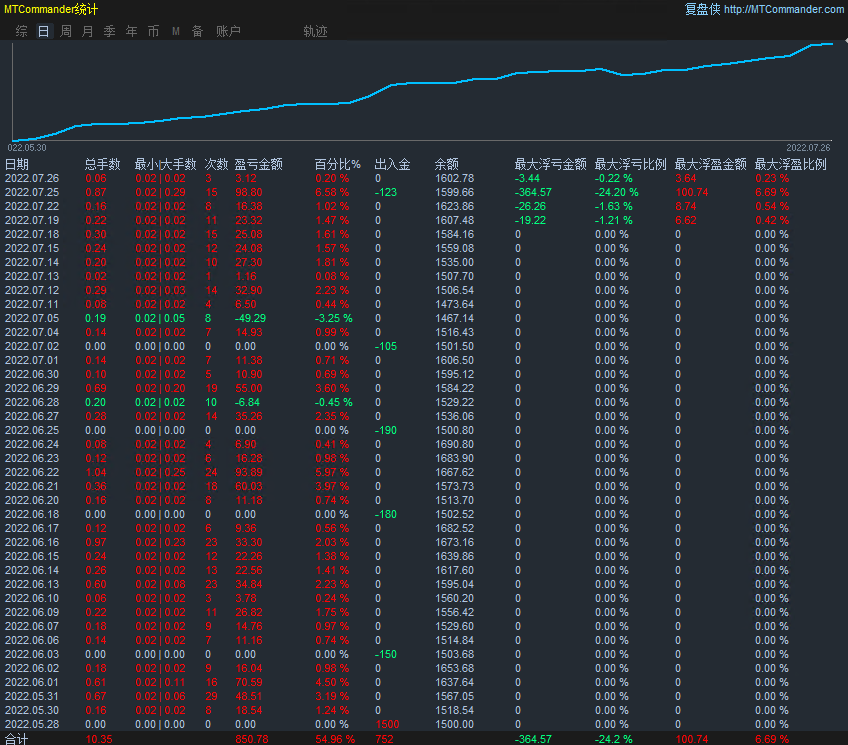848x745 pixels.
Task: Open the 轨迹 track tab
Action: 315,31
